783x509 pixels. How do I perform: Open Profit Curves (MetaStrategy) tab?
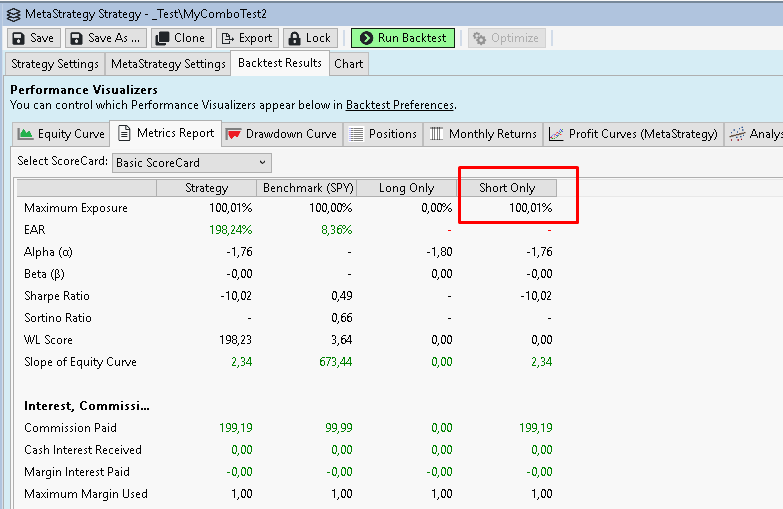(x=634, y=134)
